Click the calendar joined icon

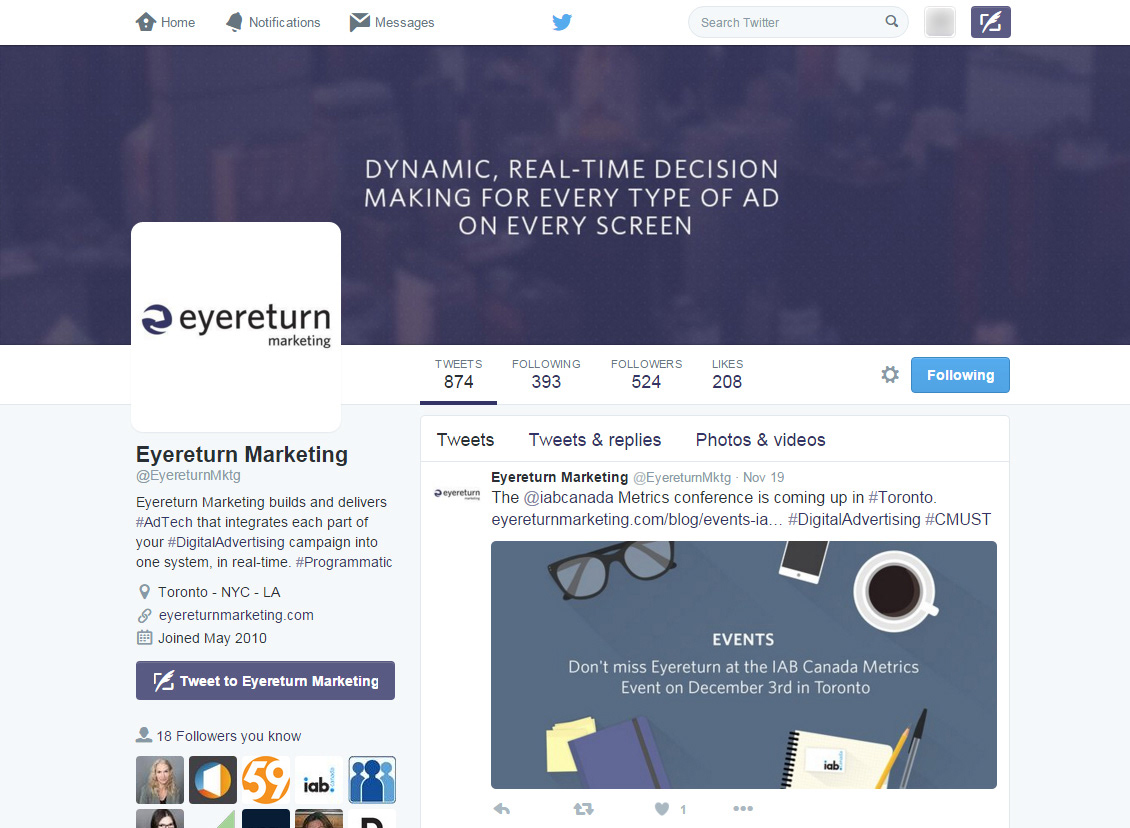coord(144,638)
